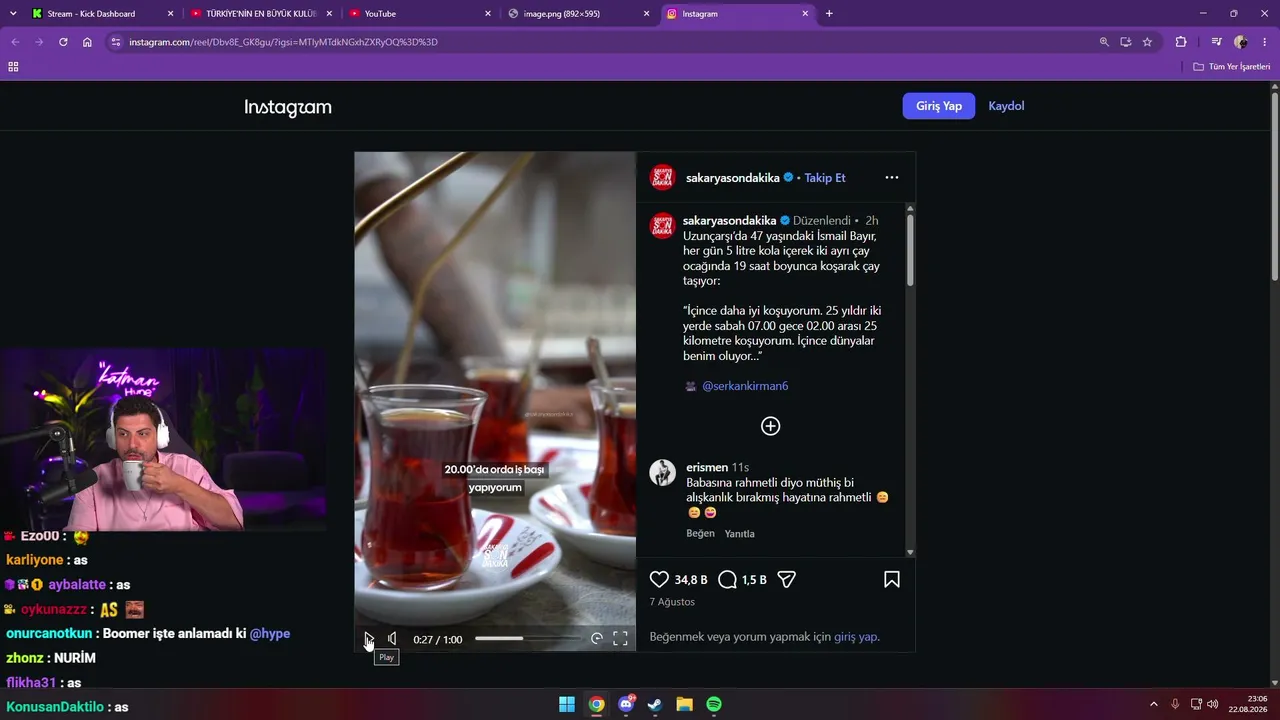The image size is (1280, 720).
Task: Open the volume control in system tray
Action: (x=1212, y=704)
